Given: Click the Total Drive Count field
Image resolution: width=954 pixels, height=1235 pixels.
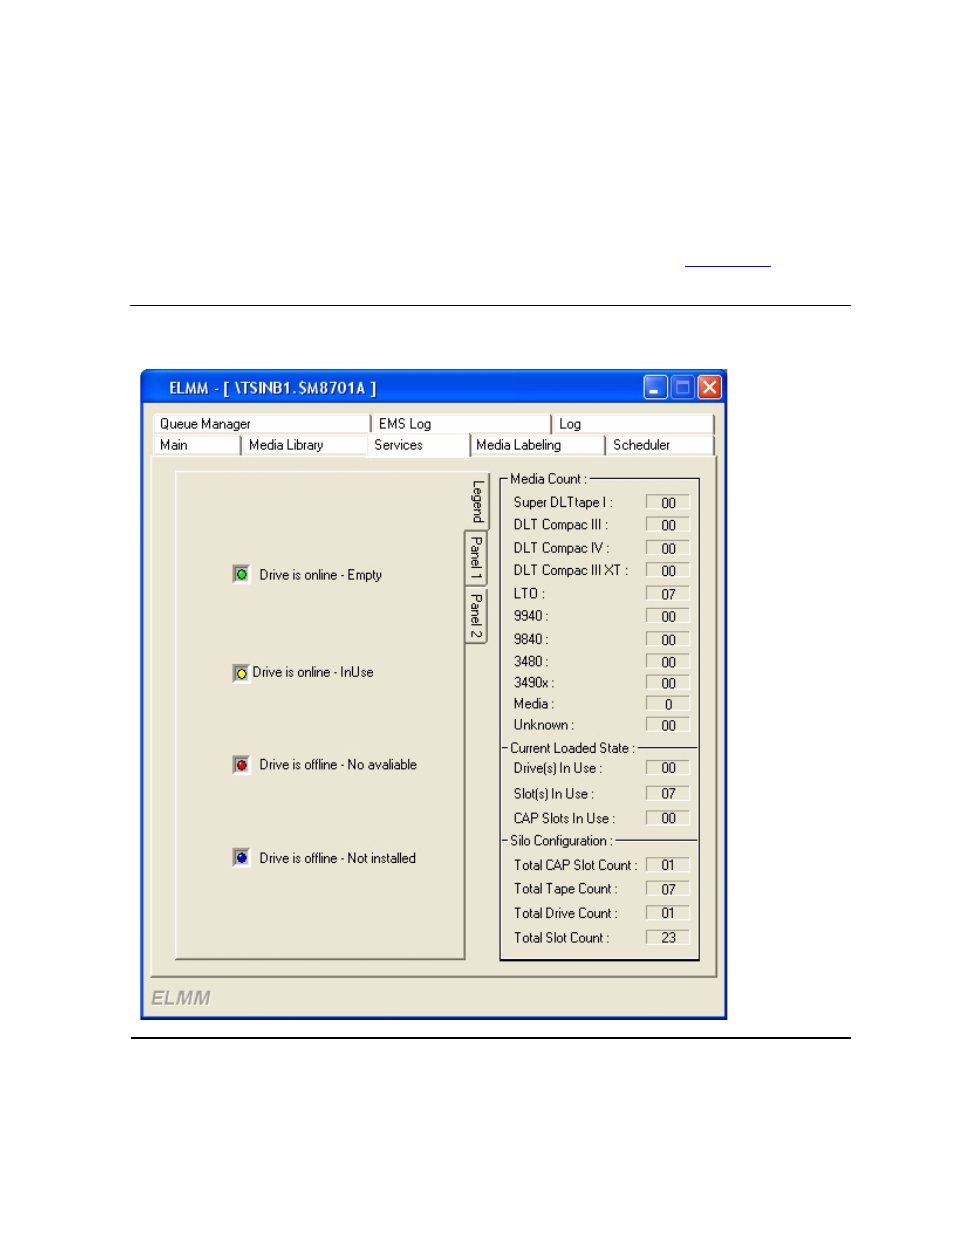Looking at the screenshot, I should point(668,913).
